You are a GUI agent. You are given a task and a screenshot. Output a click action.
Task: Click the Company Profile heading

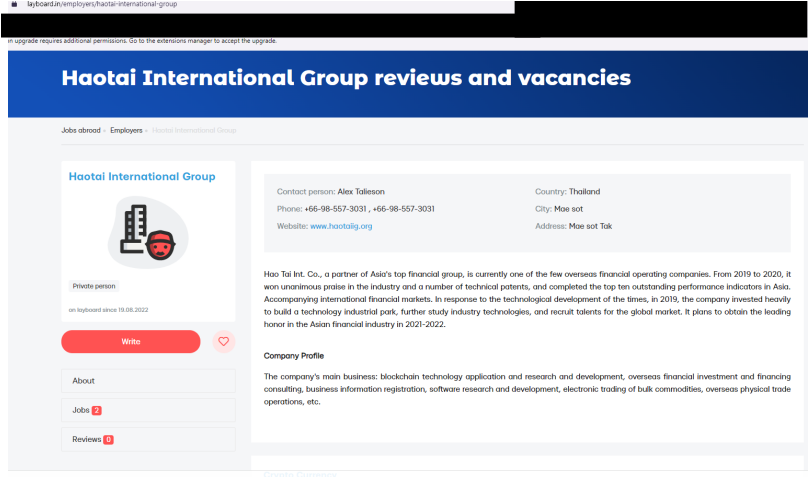[x=293, y=356]
